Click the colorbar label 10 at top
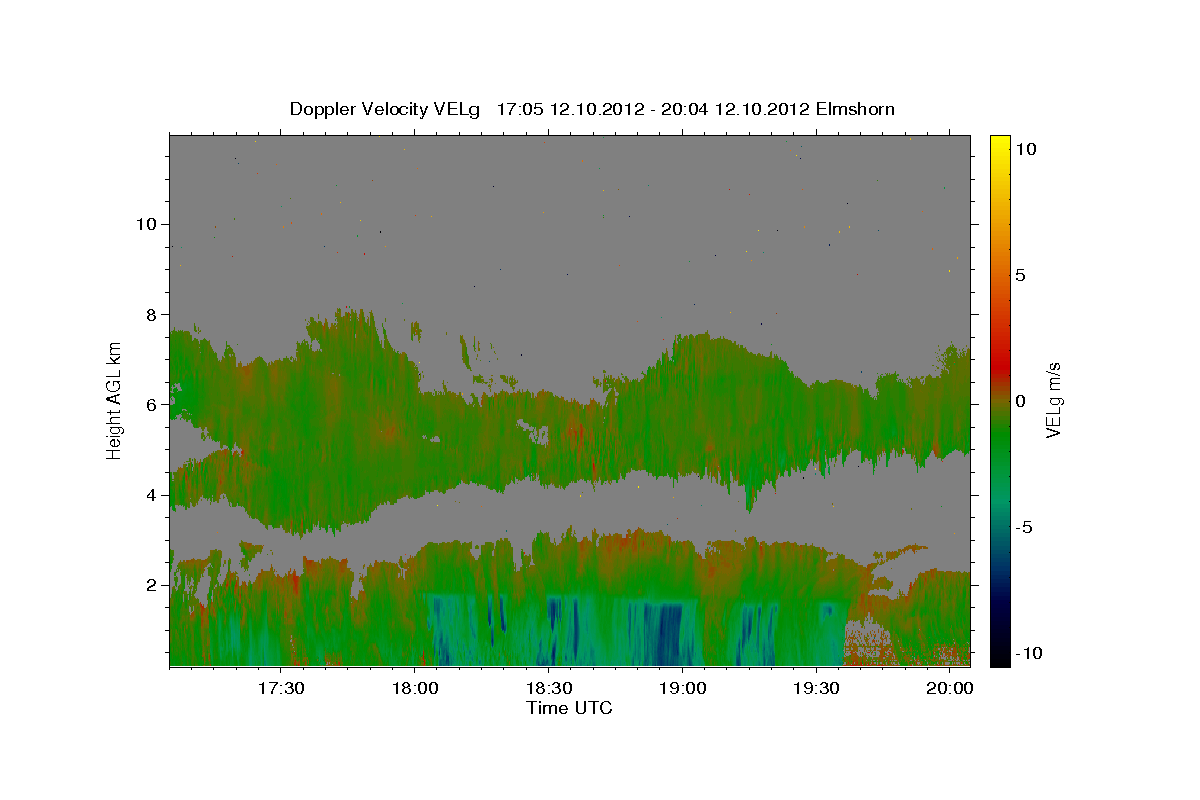 1026,148
